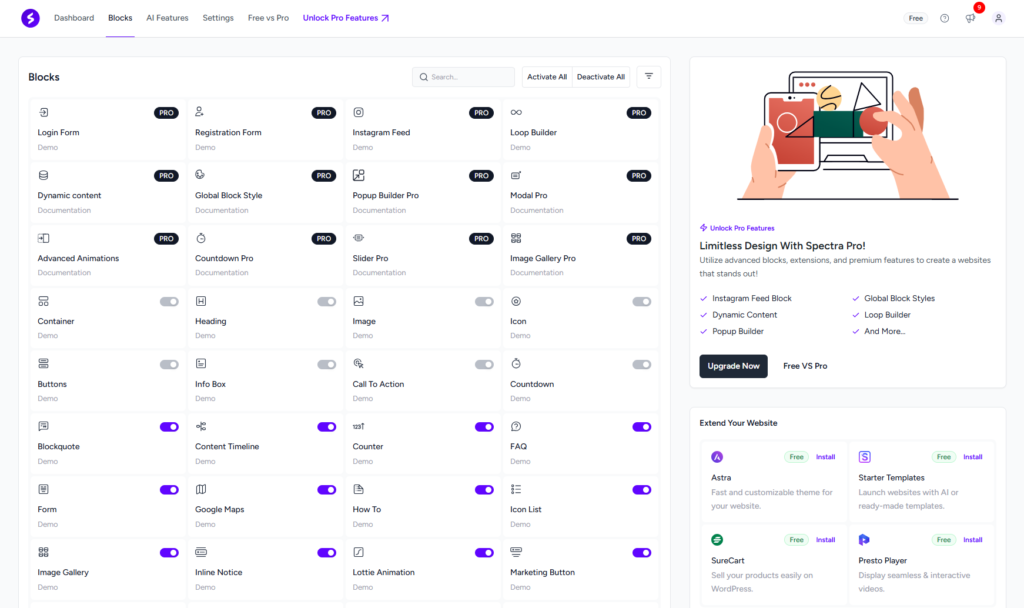Go to the Free vs Pro tab
This screenshot has width=1024, height=608.
pos(268,18)
